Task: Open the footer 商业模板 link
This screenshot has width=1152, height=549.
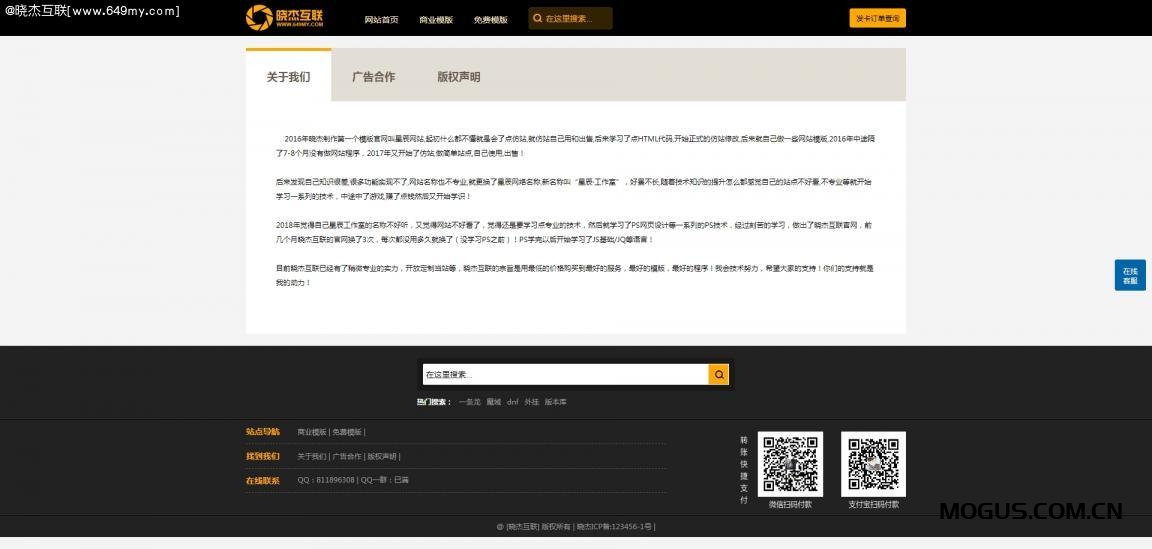Action: [x=312, y=432]
